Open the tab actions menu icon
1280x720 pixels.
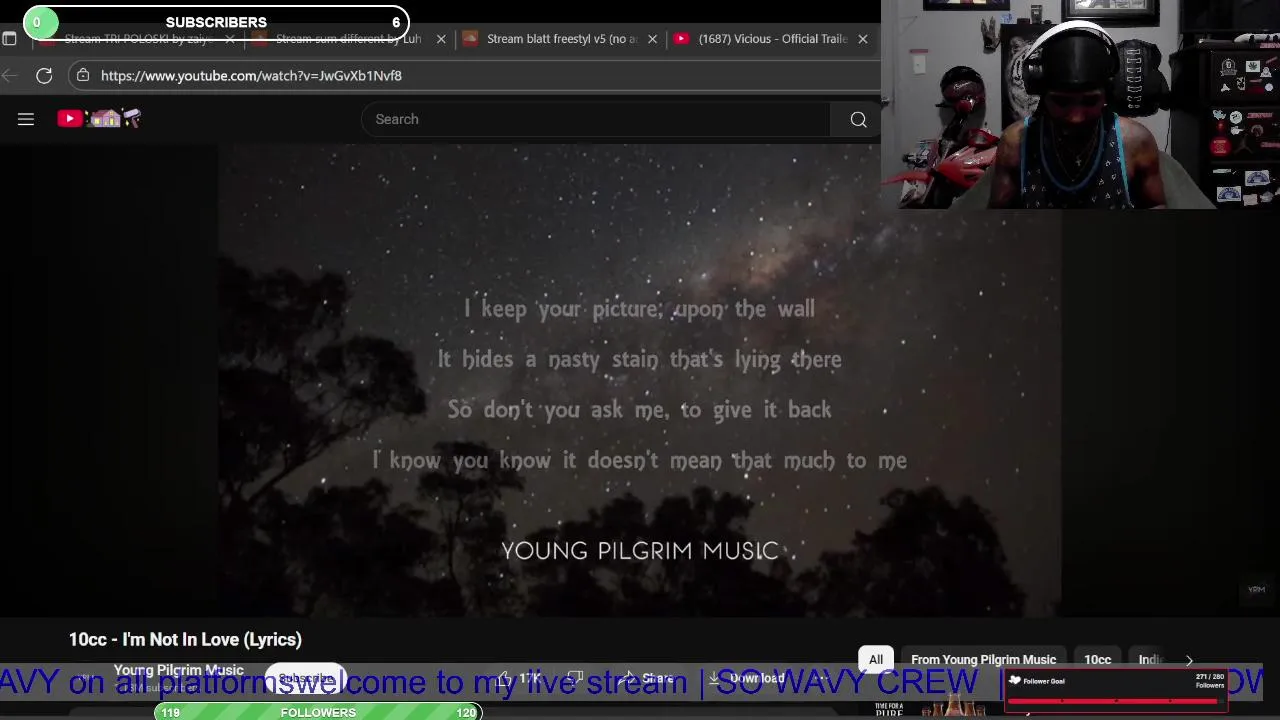(x=9, y=39)
